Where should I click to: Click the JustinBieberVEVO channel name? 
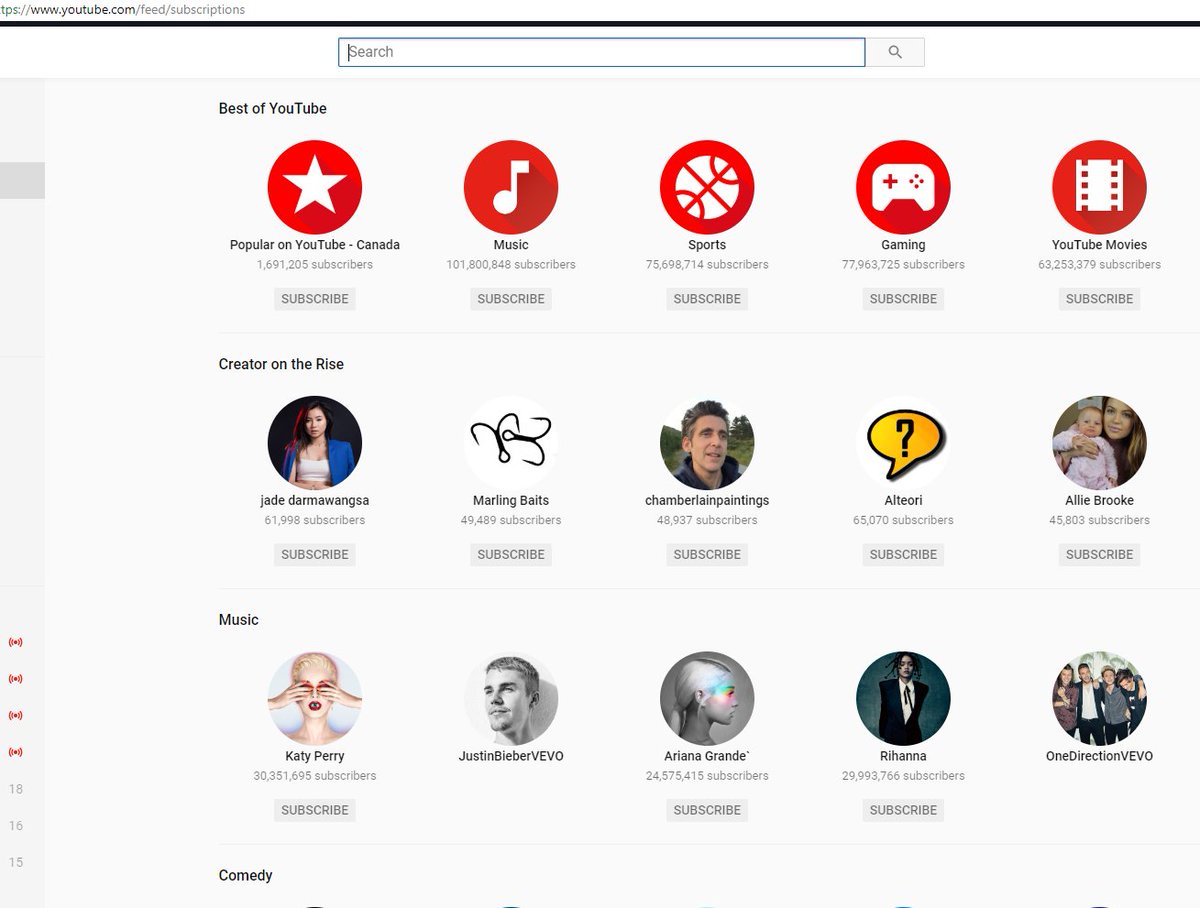511,757
